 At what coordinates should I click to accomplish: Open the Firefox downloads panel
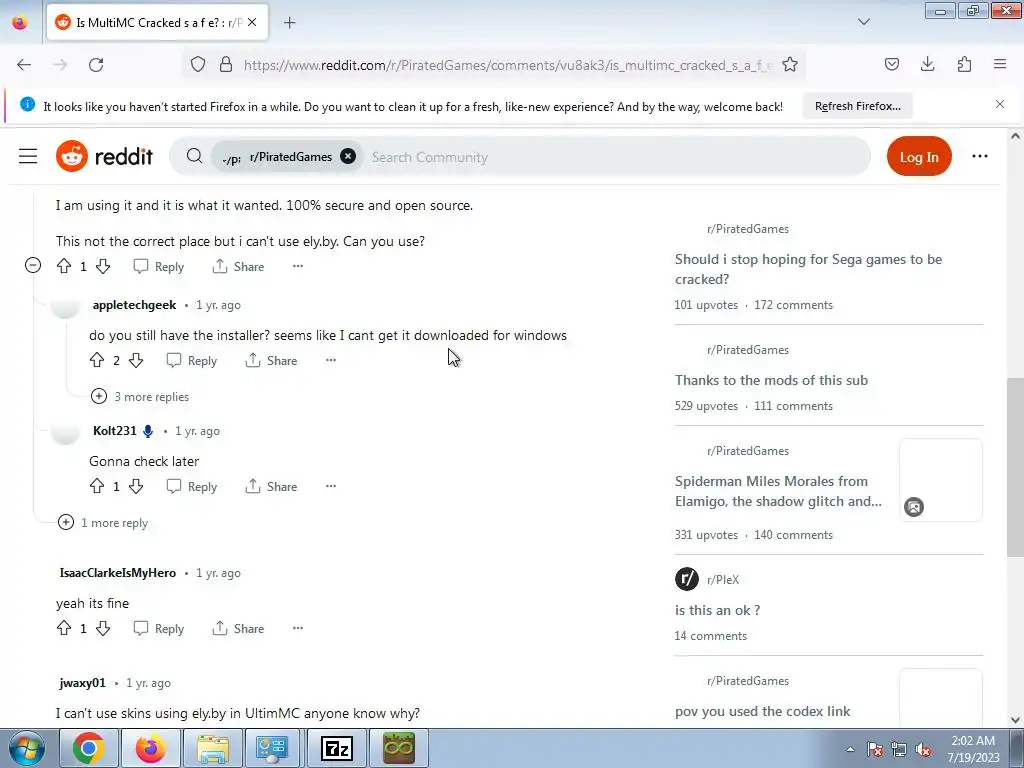[927, 64]
